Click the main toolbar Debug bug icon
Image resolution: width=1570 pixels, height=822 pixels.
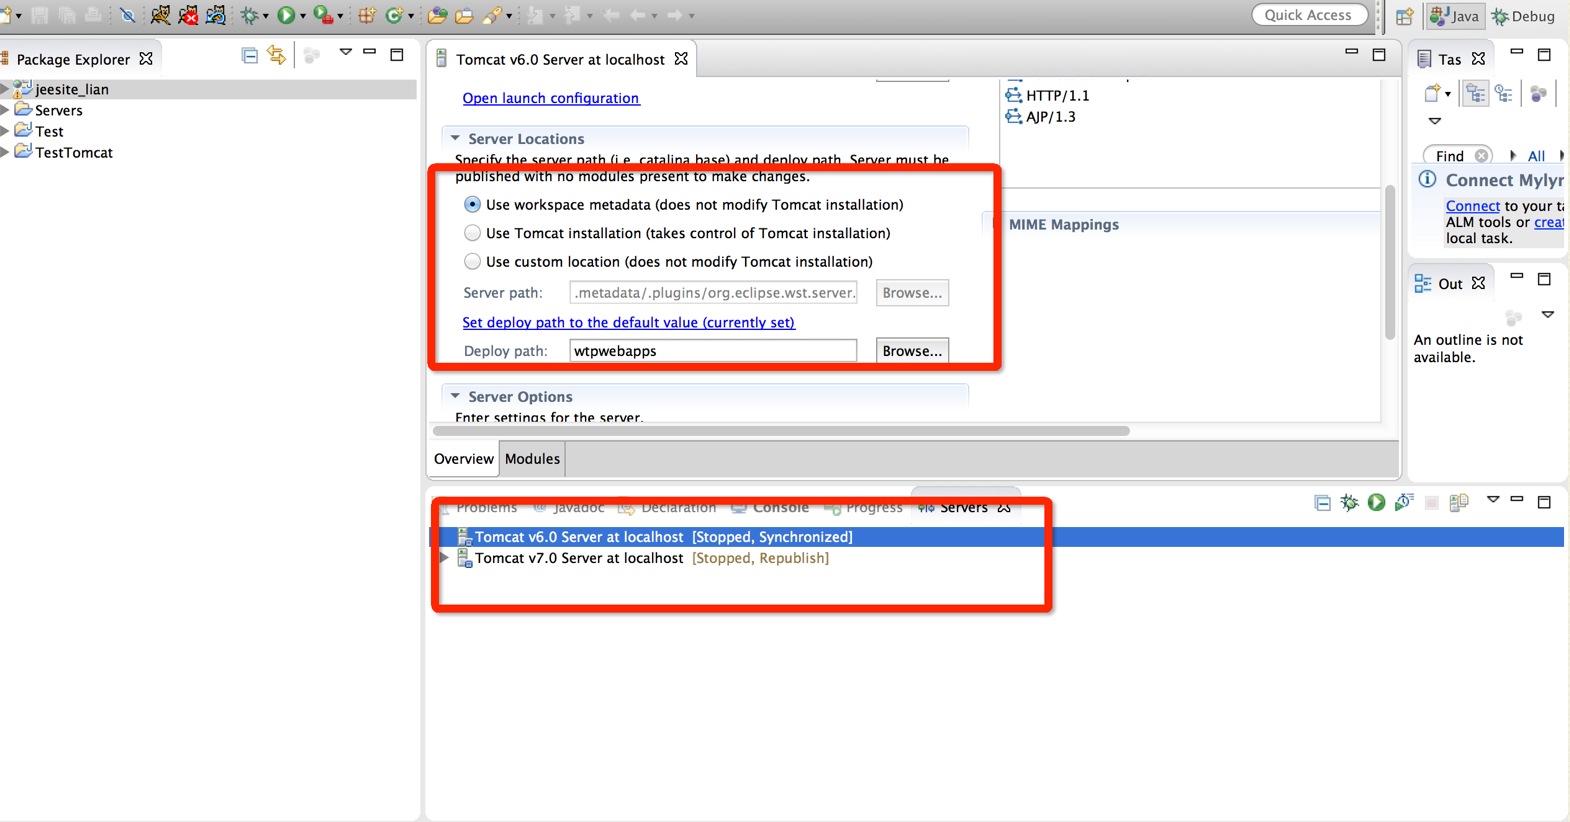click(249, 15)
